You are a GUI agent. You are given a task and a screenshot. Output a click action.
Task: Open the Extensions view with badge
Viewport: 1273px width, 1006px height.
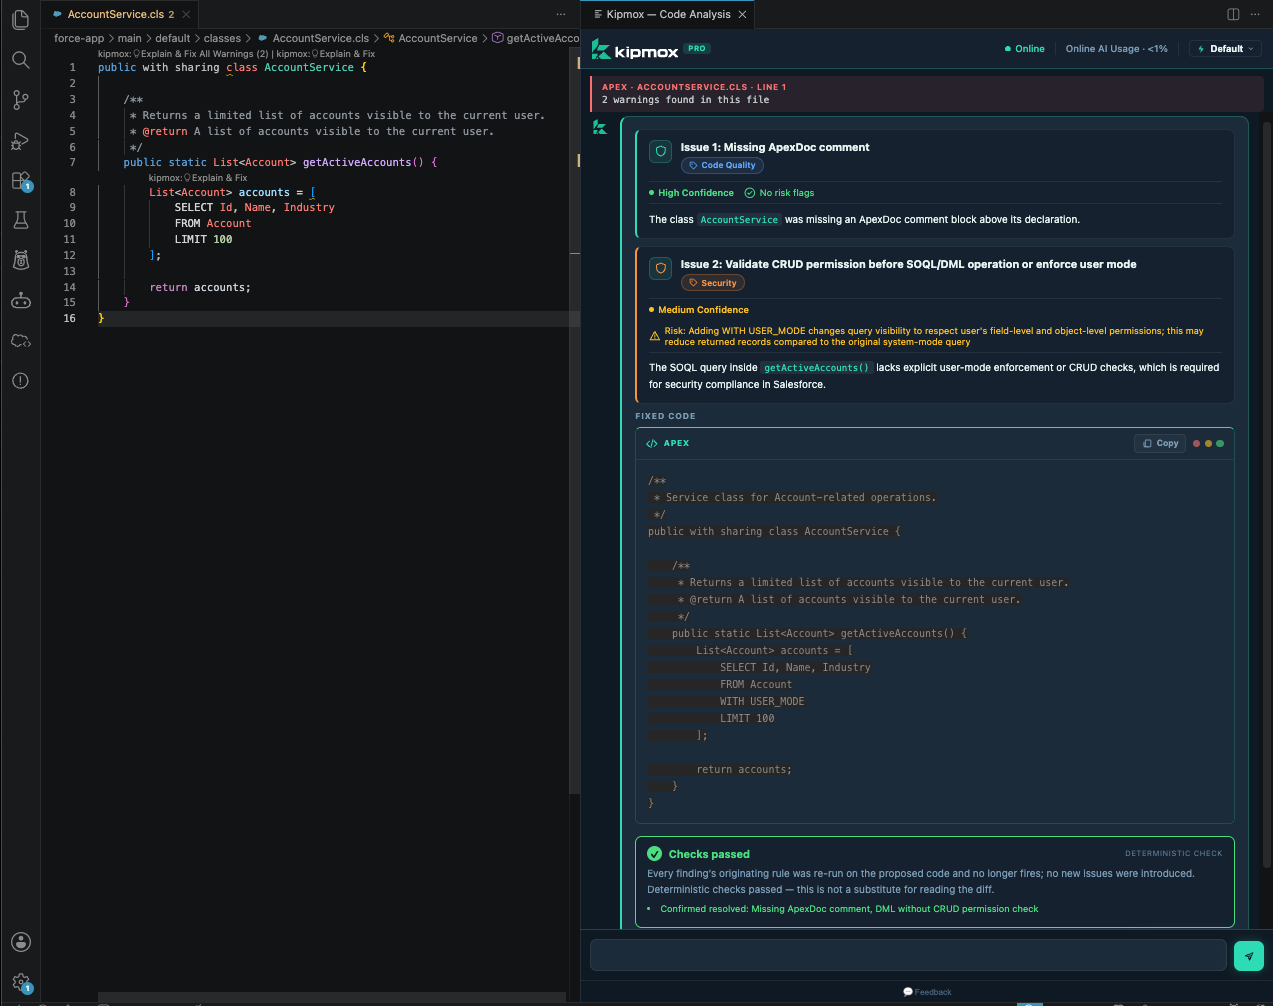point(20,181)
